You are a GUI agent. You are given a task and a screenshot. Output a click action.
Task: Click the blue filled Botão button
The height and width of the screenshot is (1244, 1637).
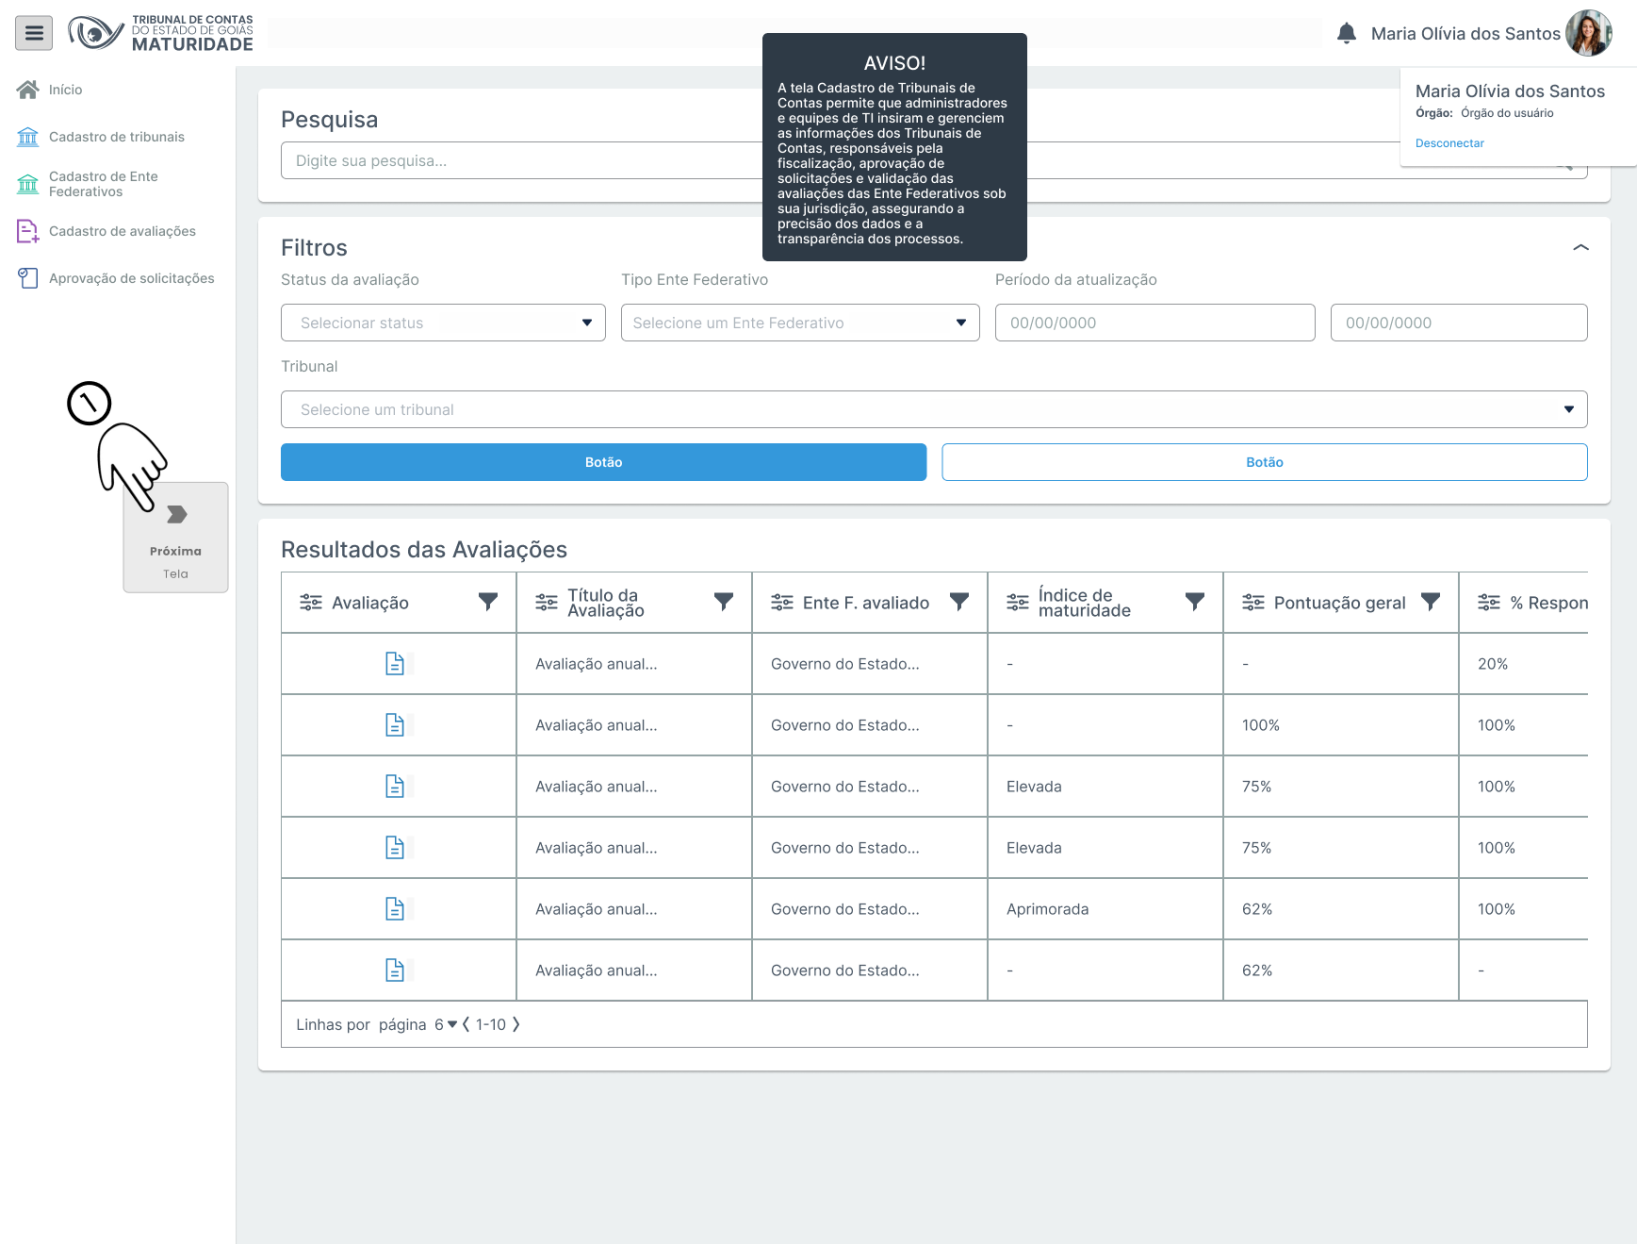(603, 462)
